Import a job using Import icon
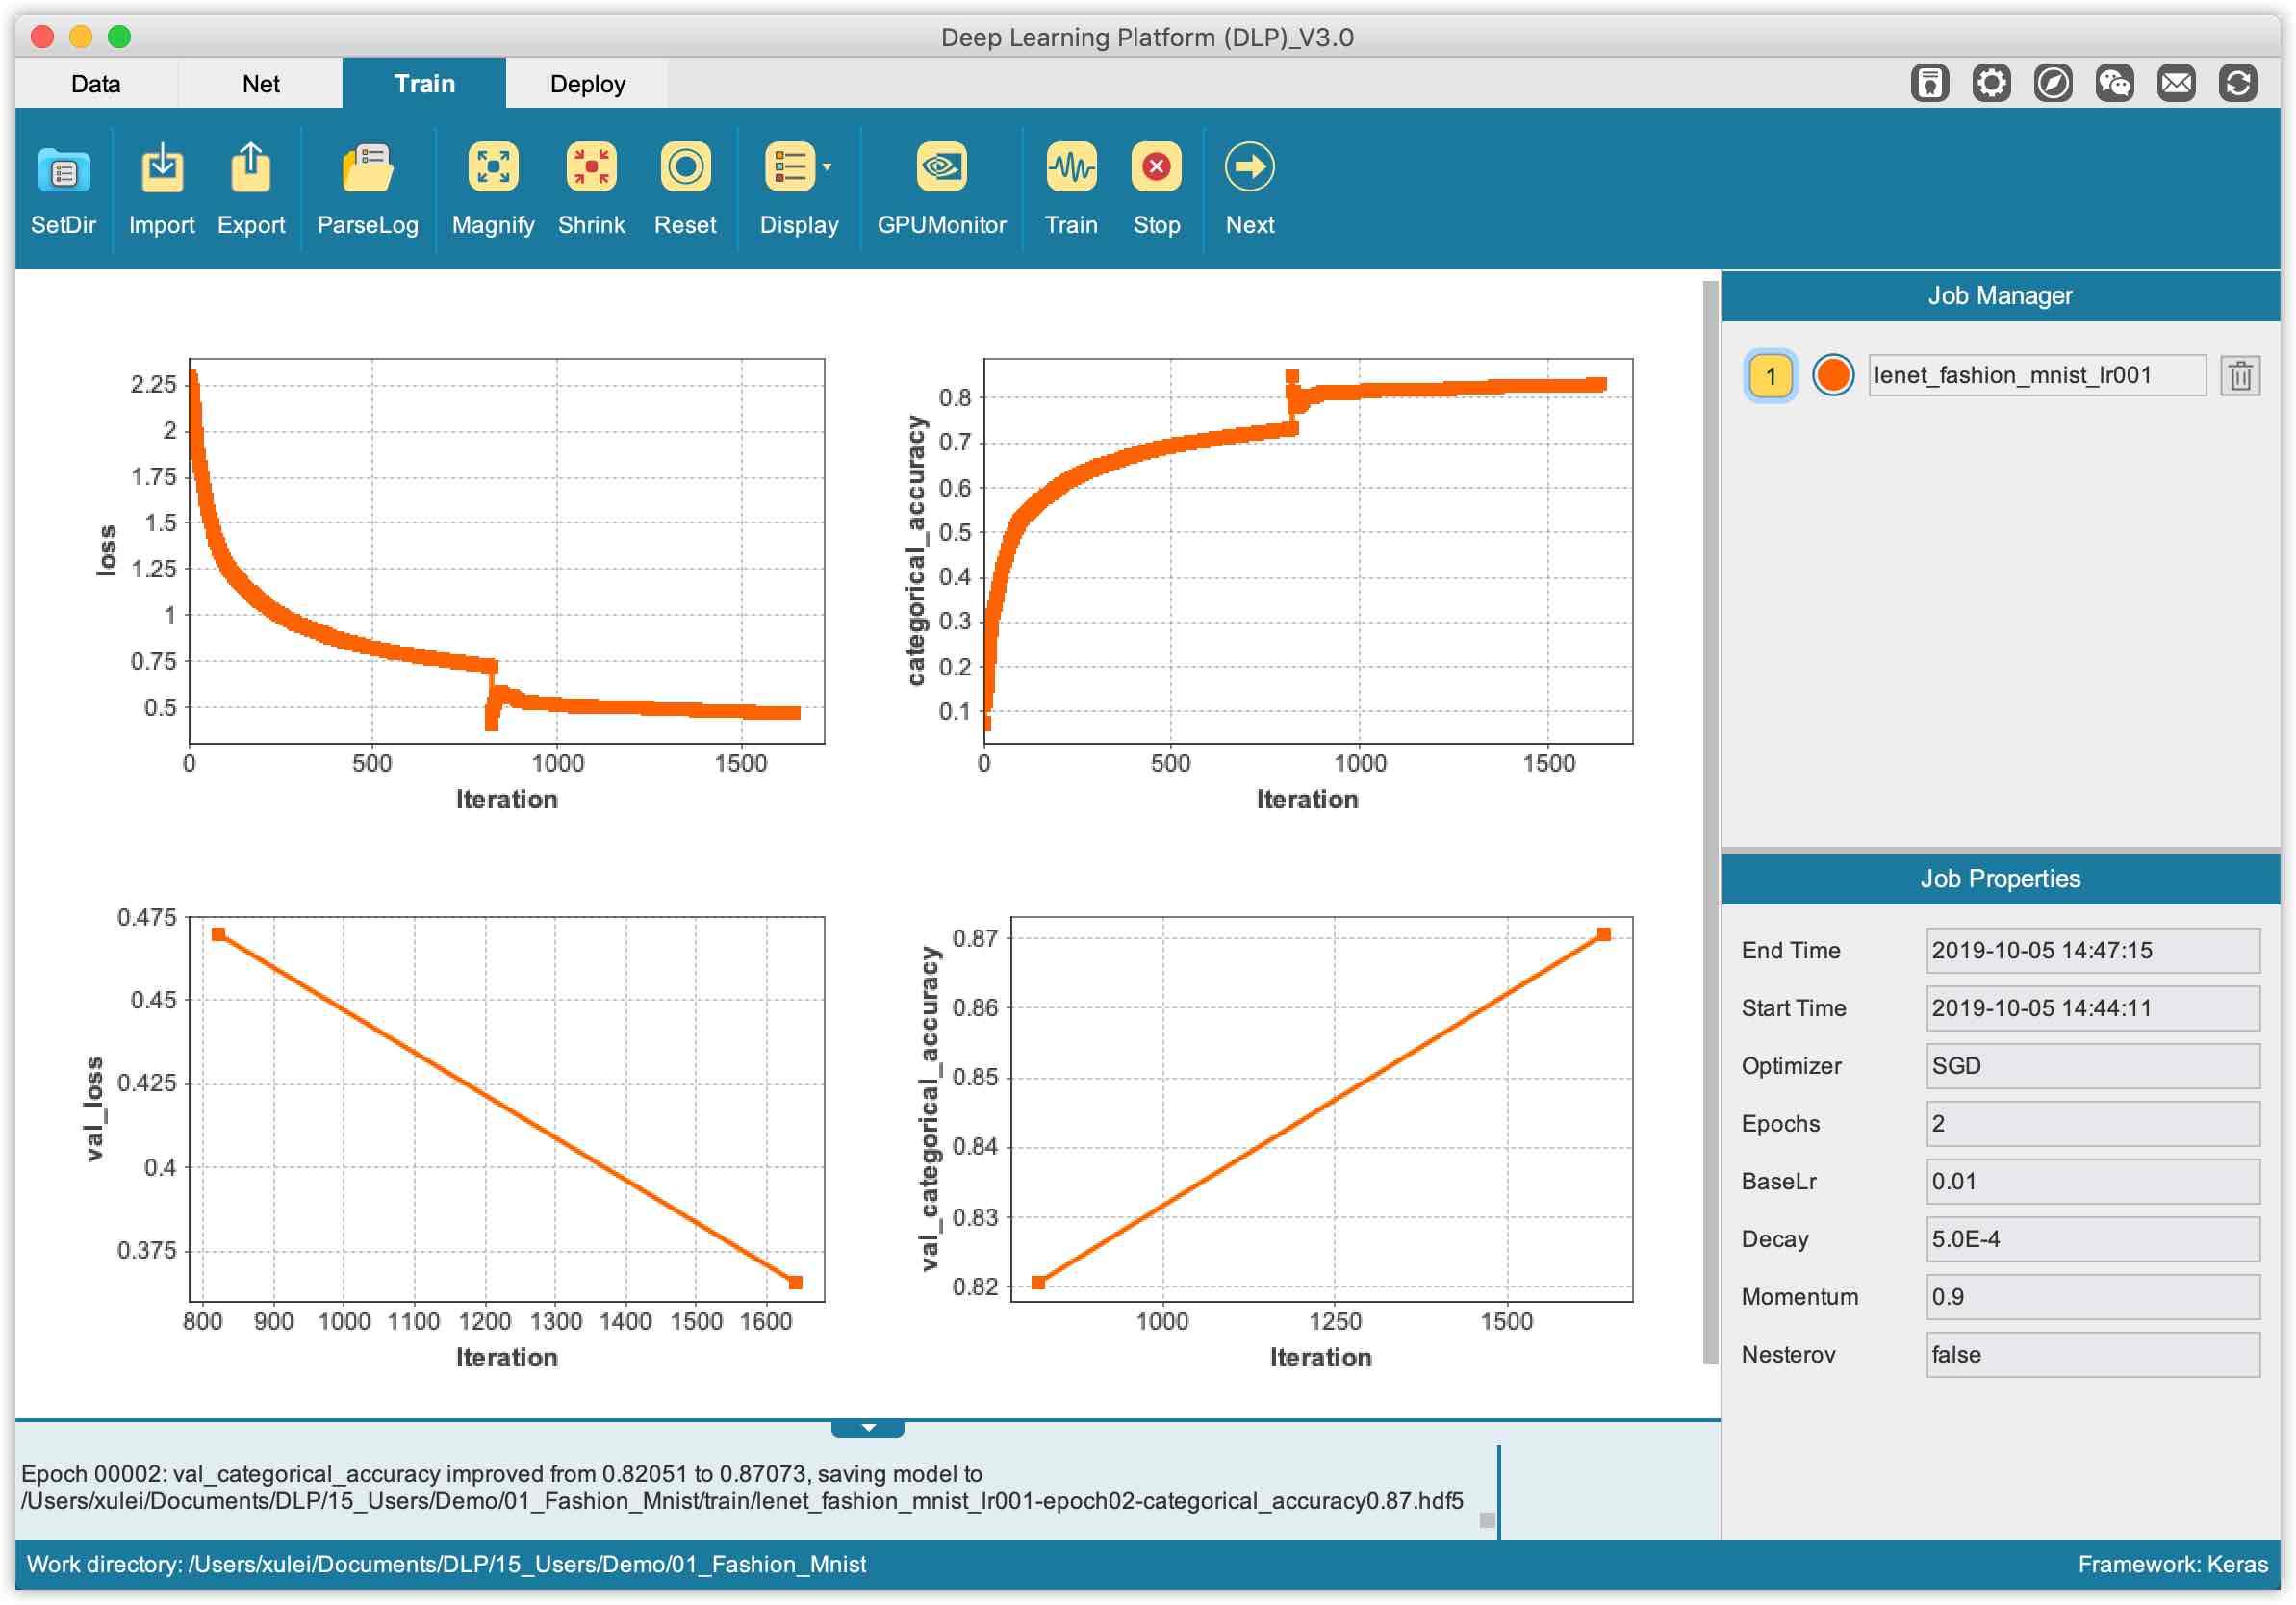Screen dimensions: 2296x1605 [x=161, y=167]
